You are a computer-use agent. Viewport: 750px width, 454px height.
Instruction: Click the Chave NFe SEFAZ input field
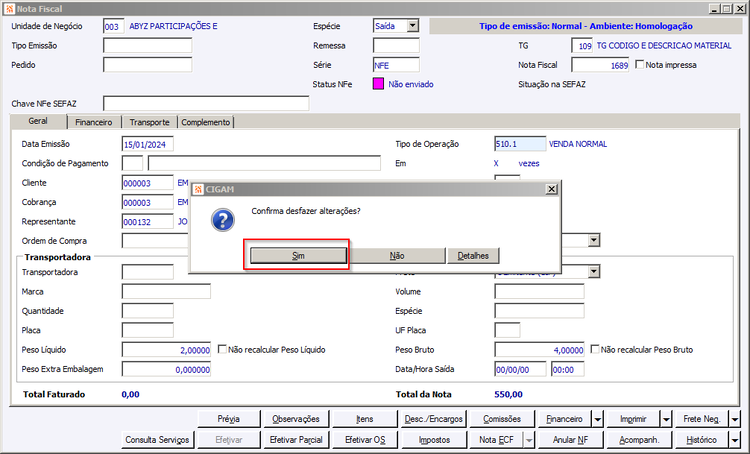coord(206,103)
